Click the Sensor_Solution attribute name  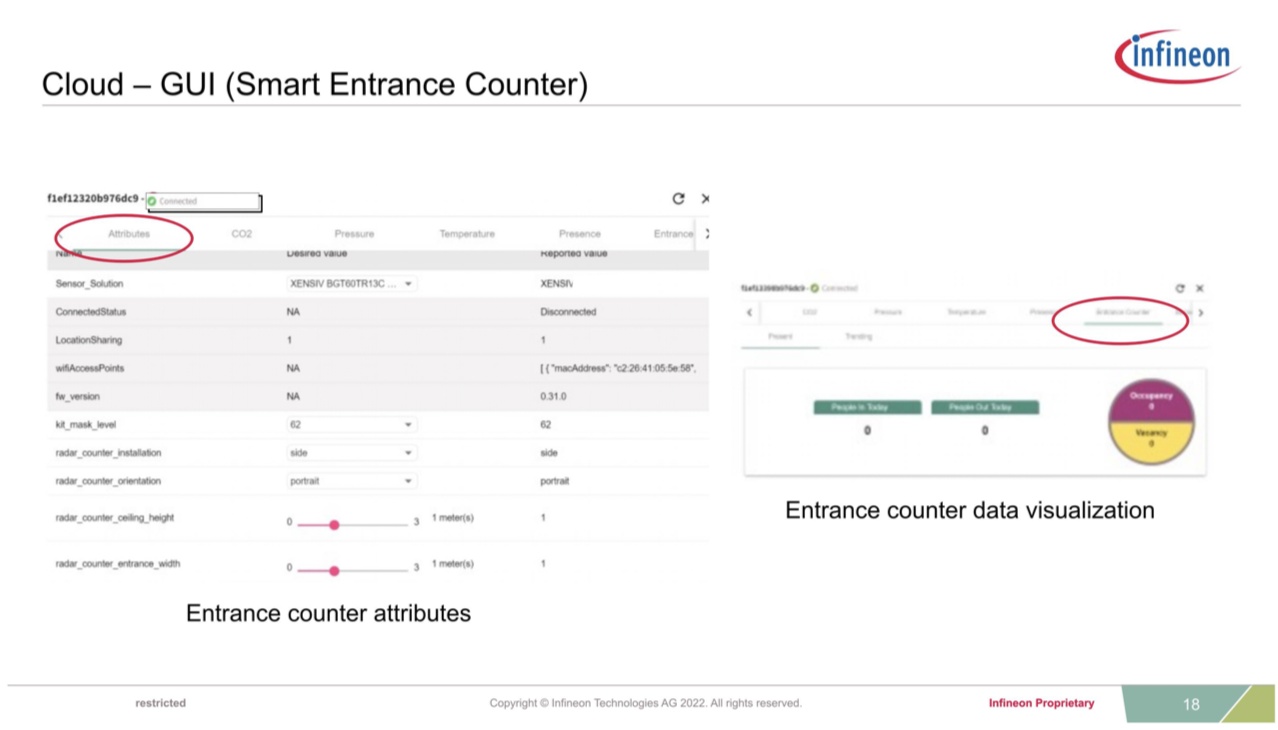click(x=89, y=284)
